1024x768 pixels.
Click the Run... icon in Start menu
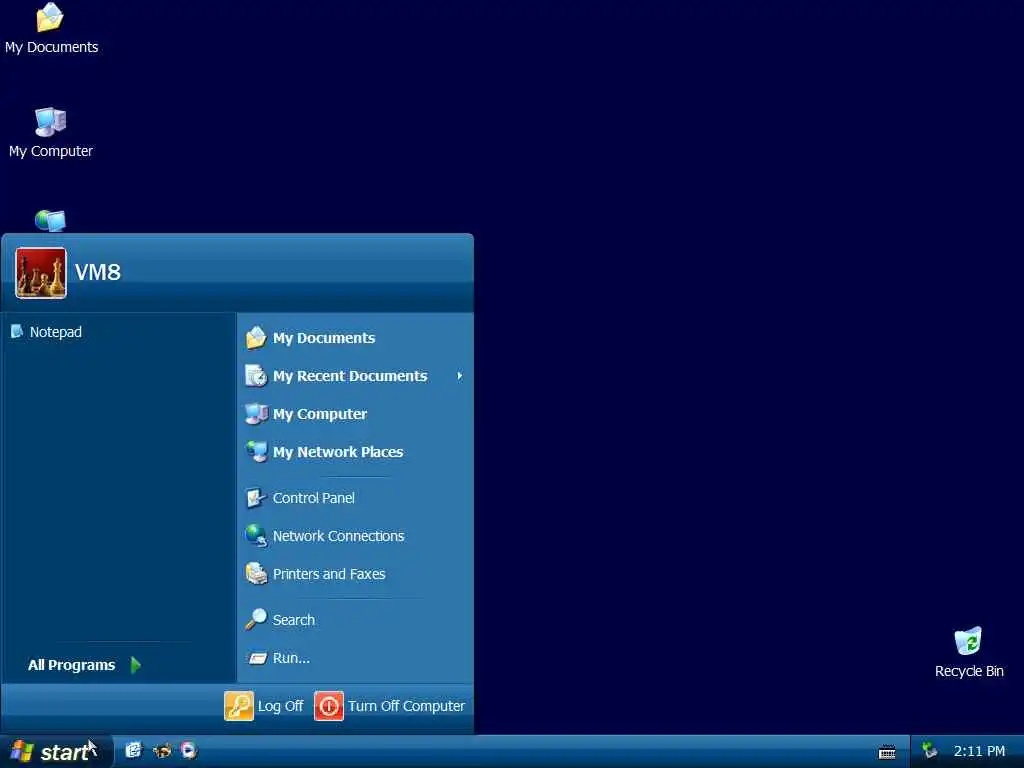pyautogui.click(x=257, y=658)
